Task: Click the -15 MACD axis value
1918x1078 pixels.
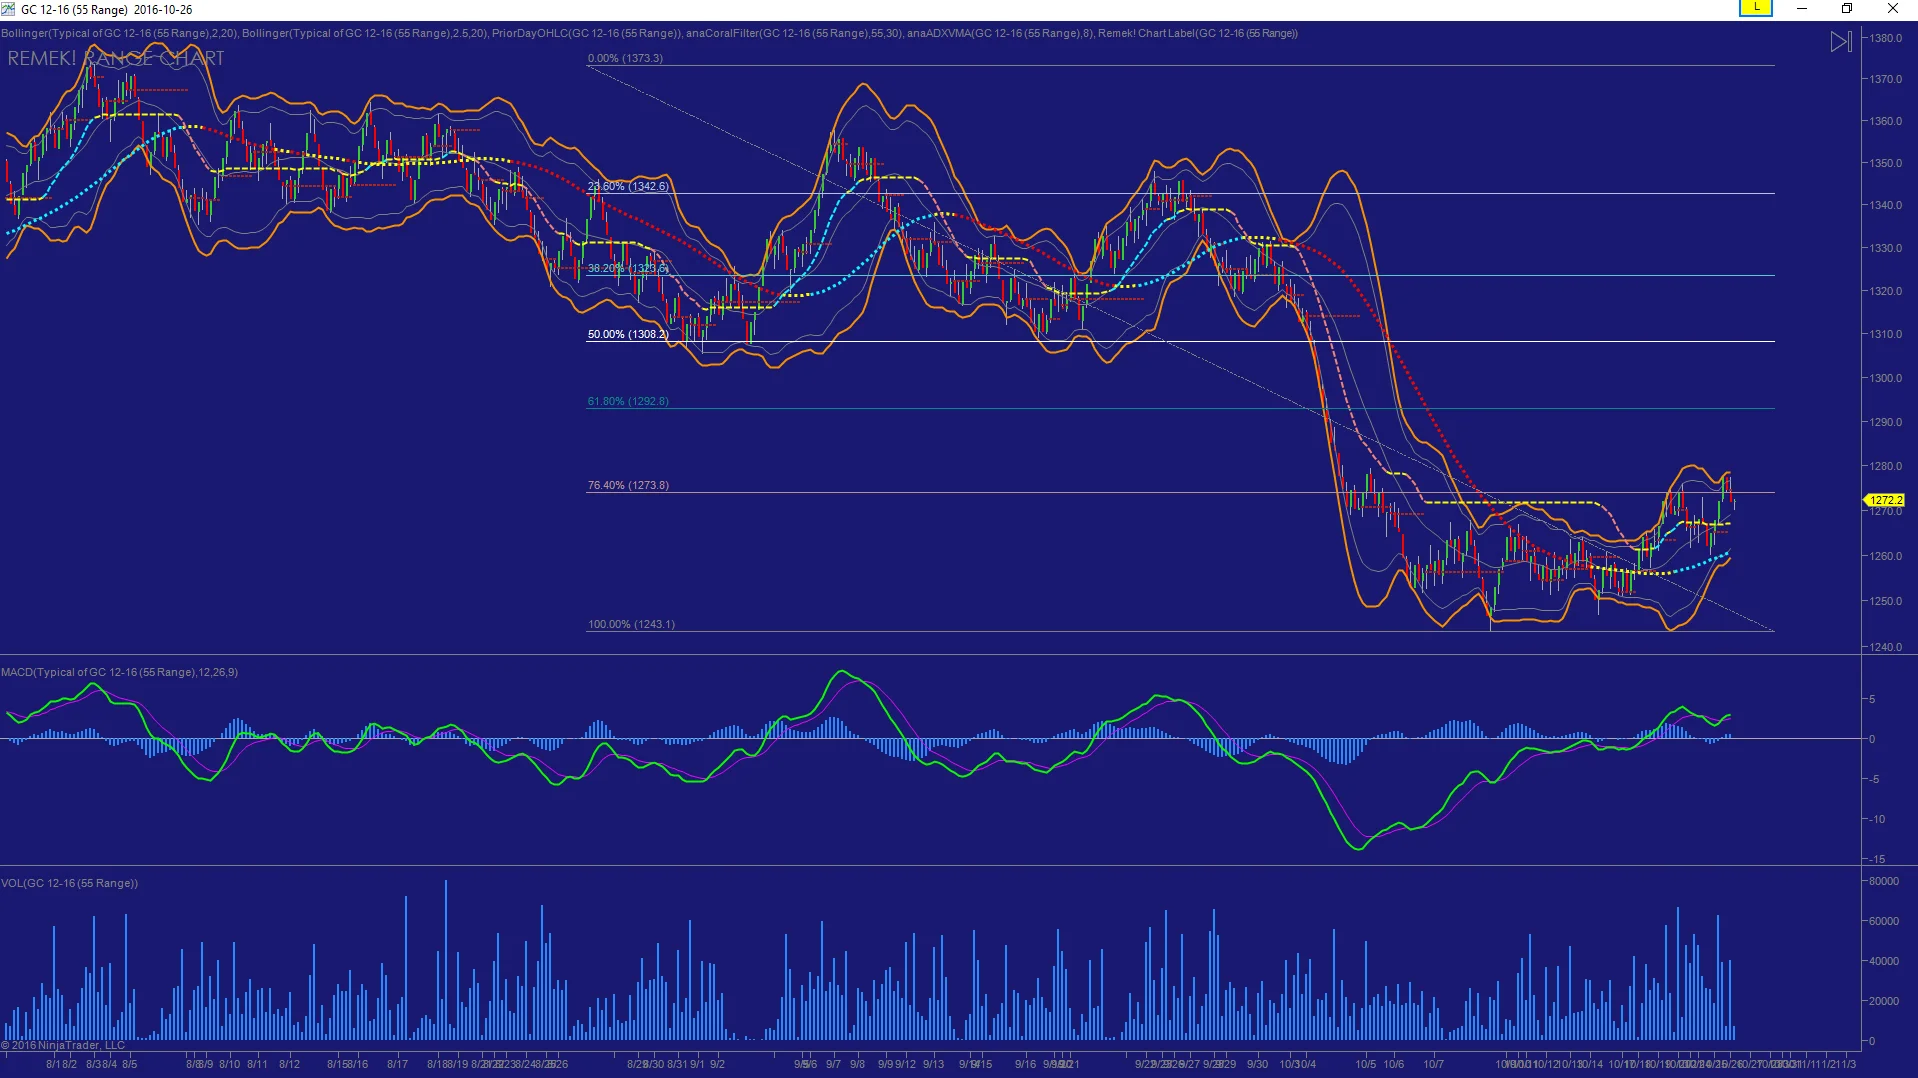Action: click(1878, 859)
